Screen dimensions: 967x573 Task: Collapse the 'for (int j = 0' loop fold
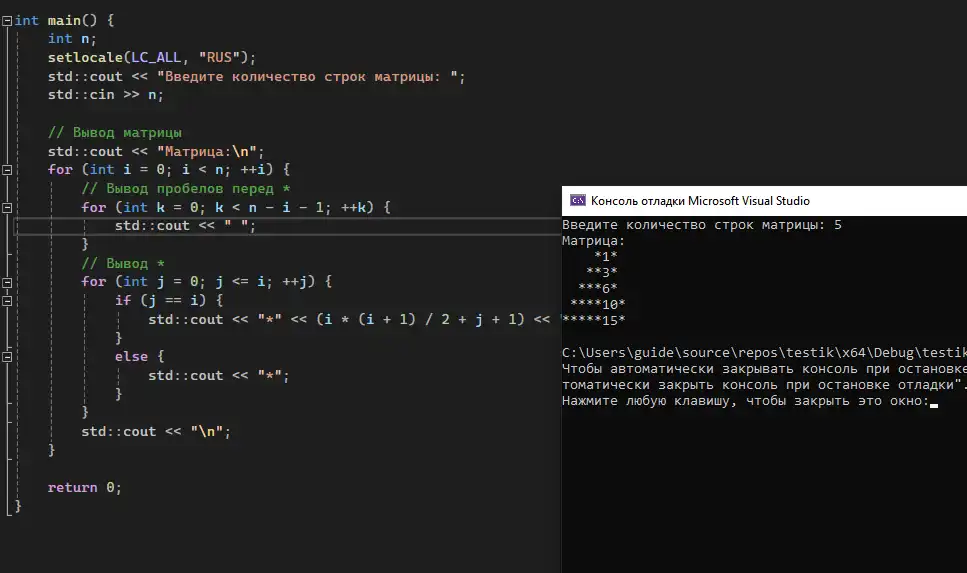[x=7, y=282]
